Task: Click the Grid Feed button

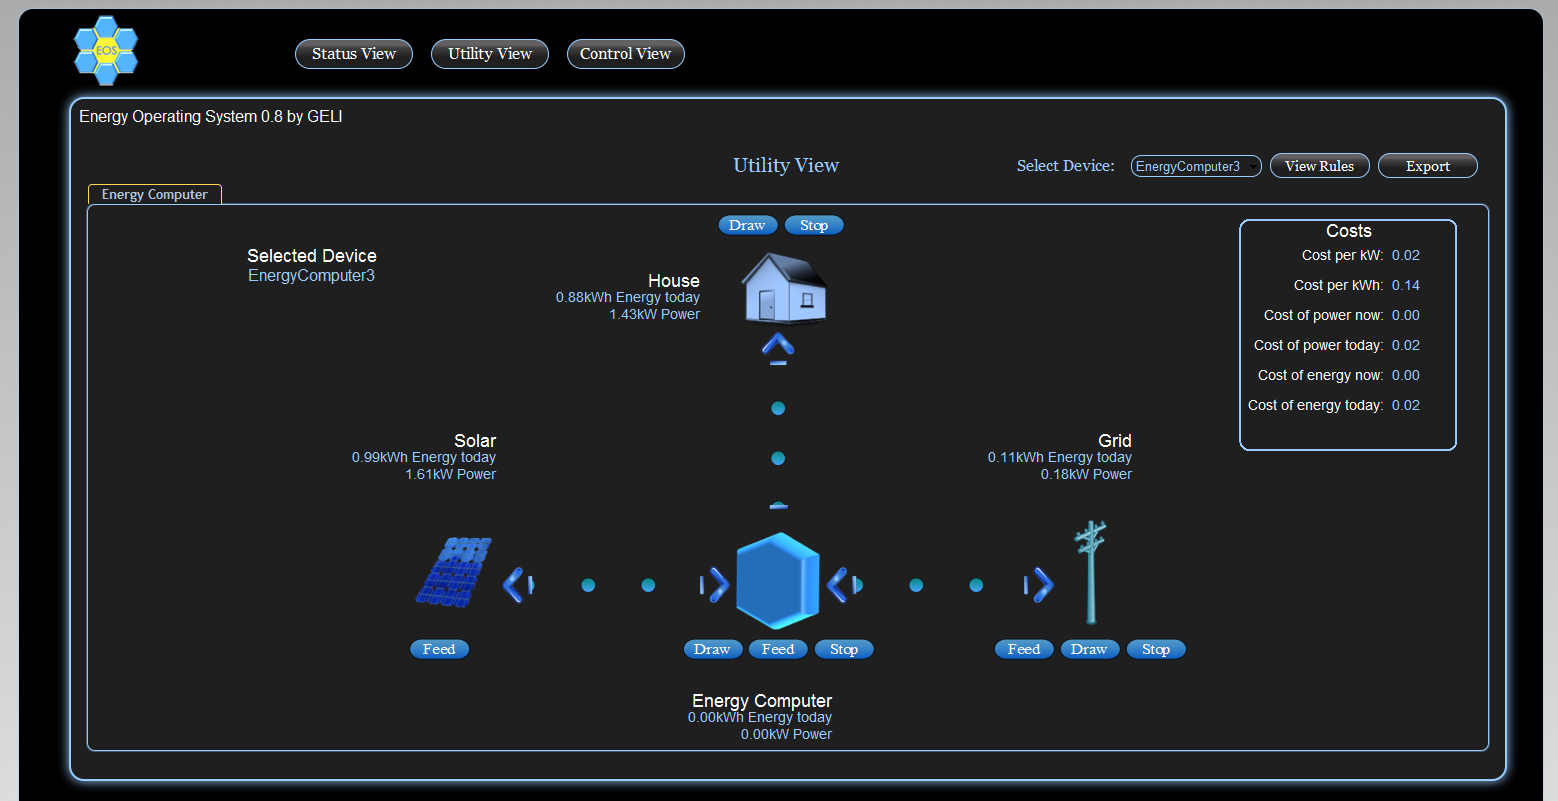Action: click(x=1024, y=649)
